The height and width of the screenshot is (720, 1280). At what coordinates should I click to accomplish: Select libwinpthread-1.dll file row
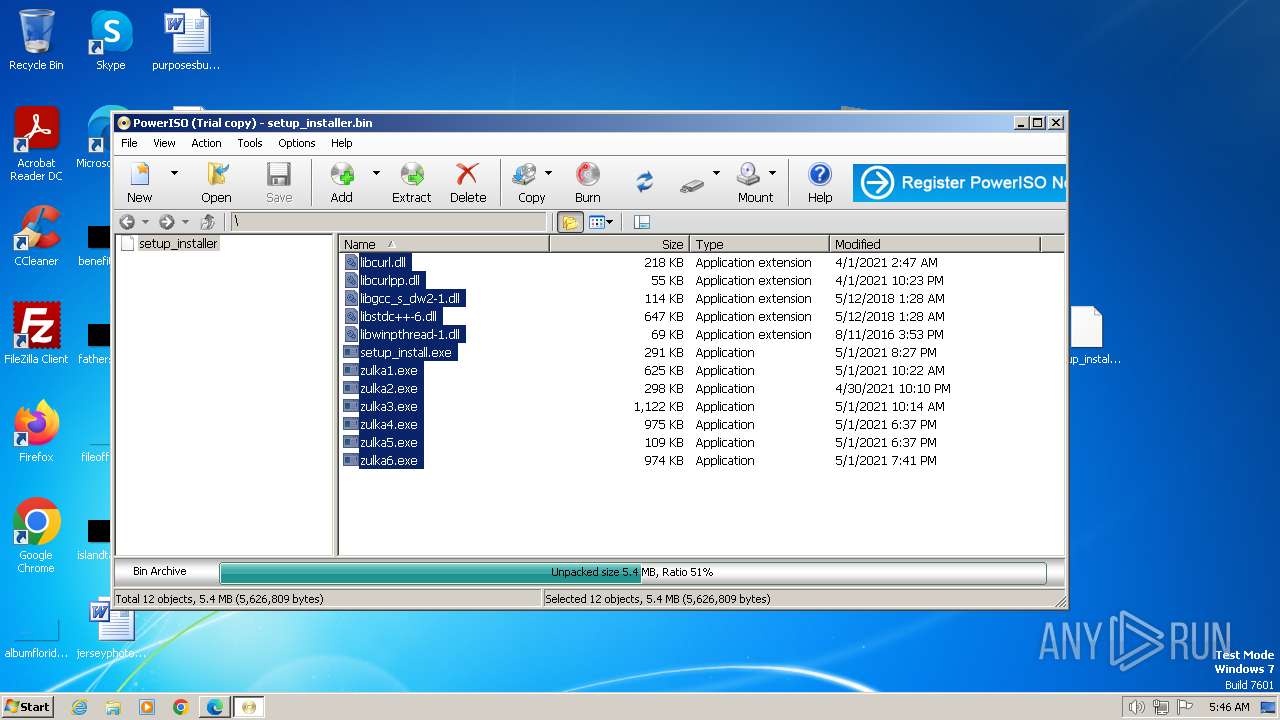[410, 334]
